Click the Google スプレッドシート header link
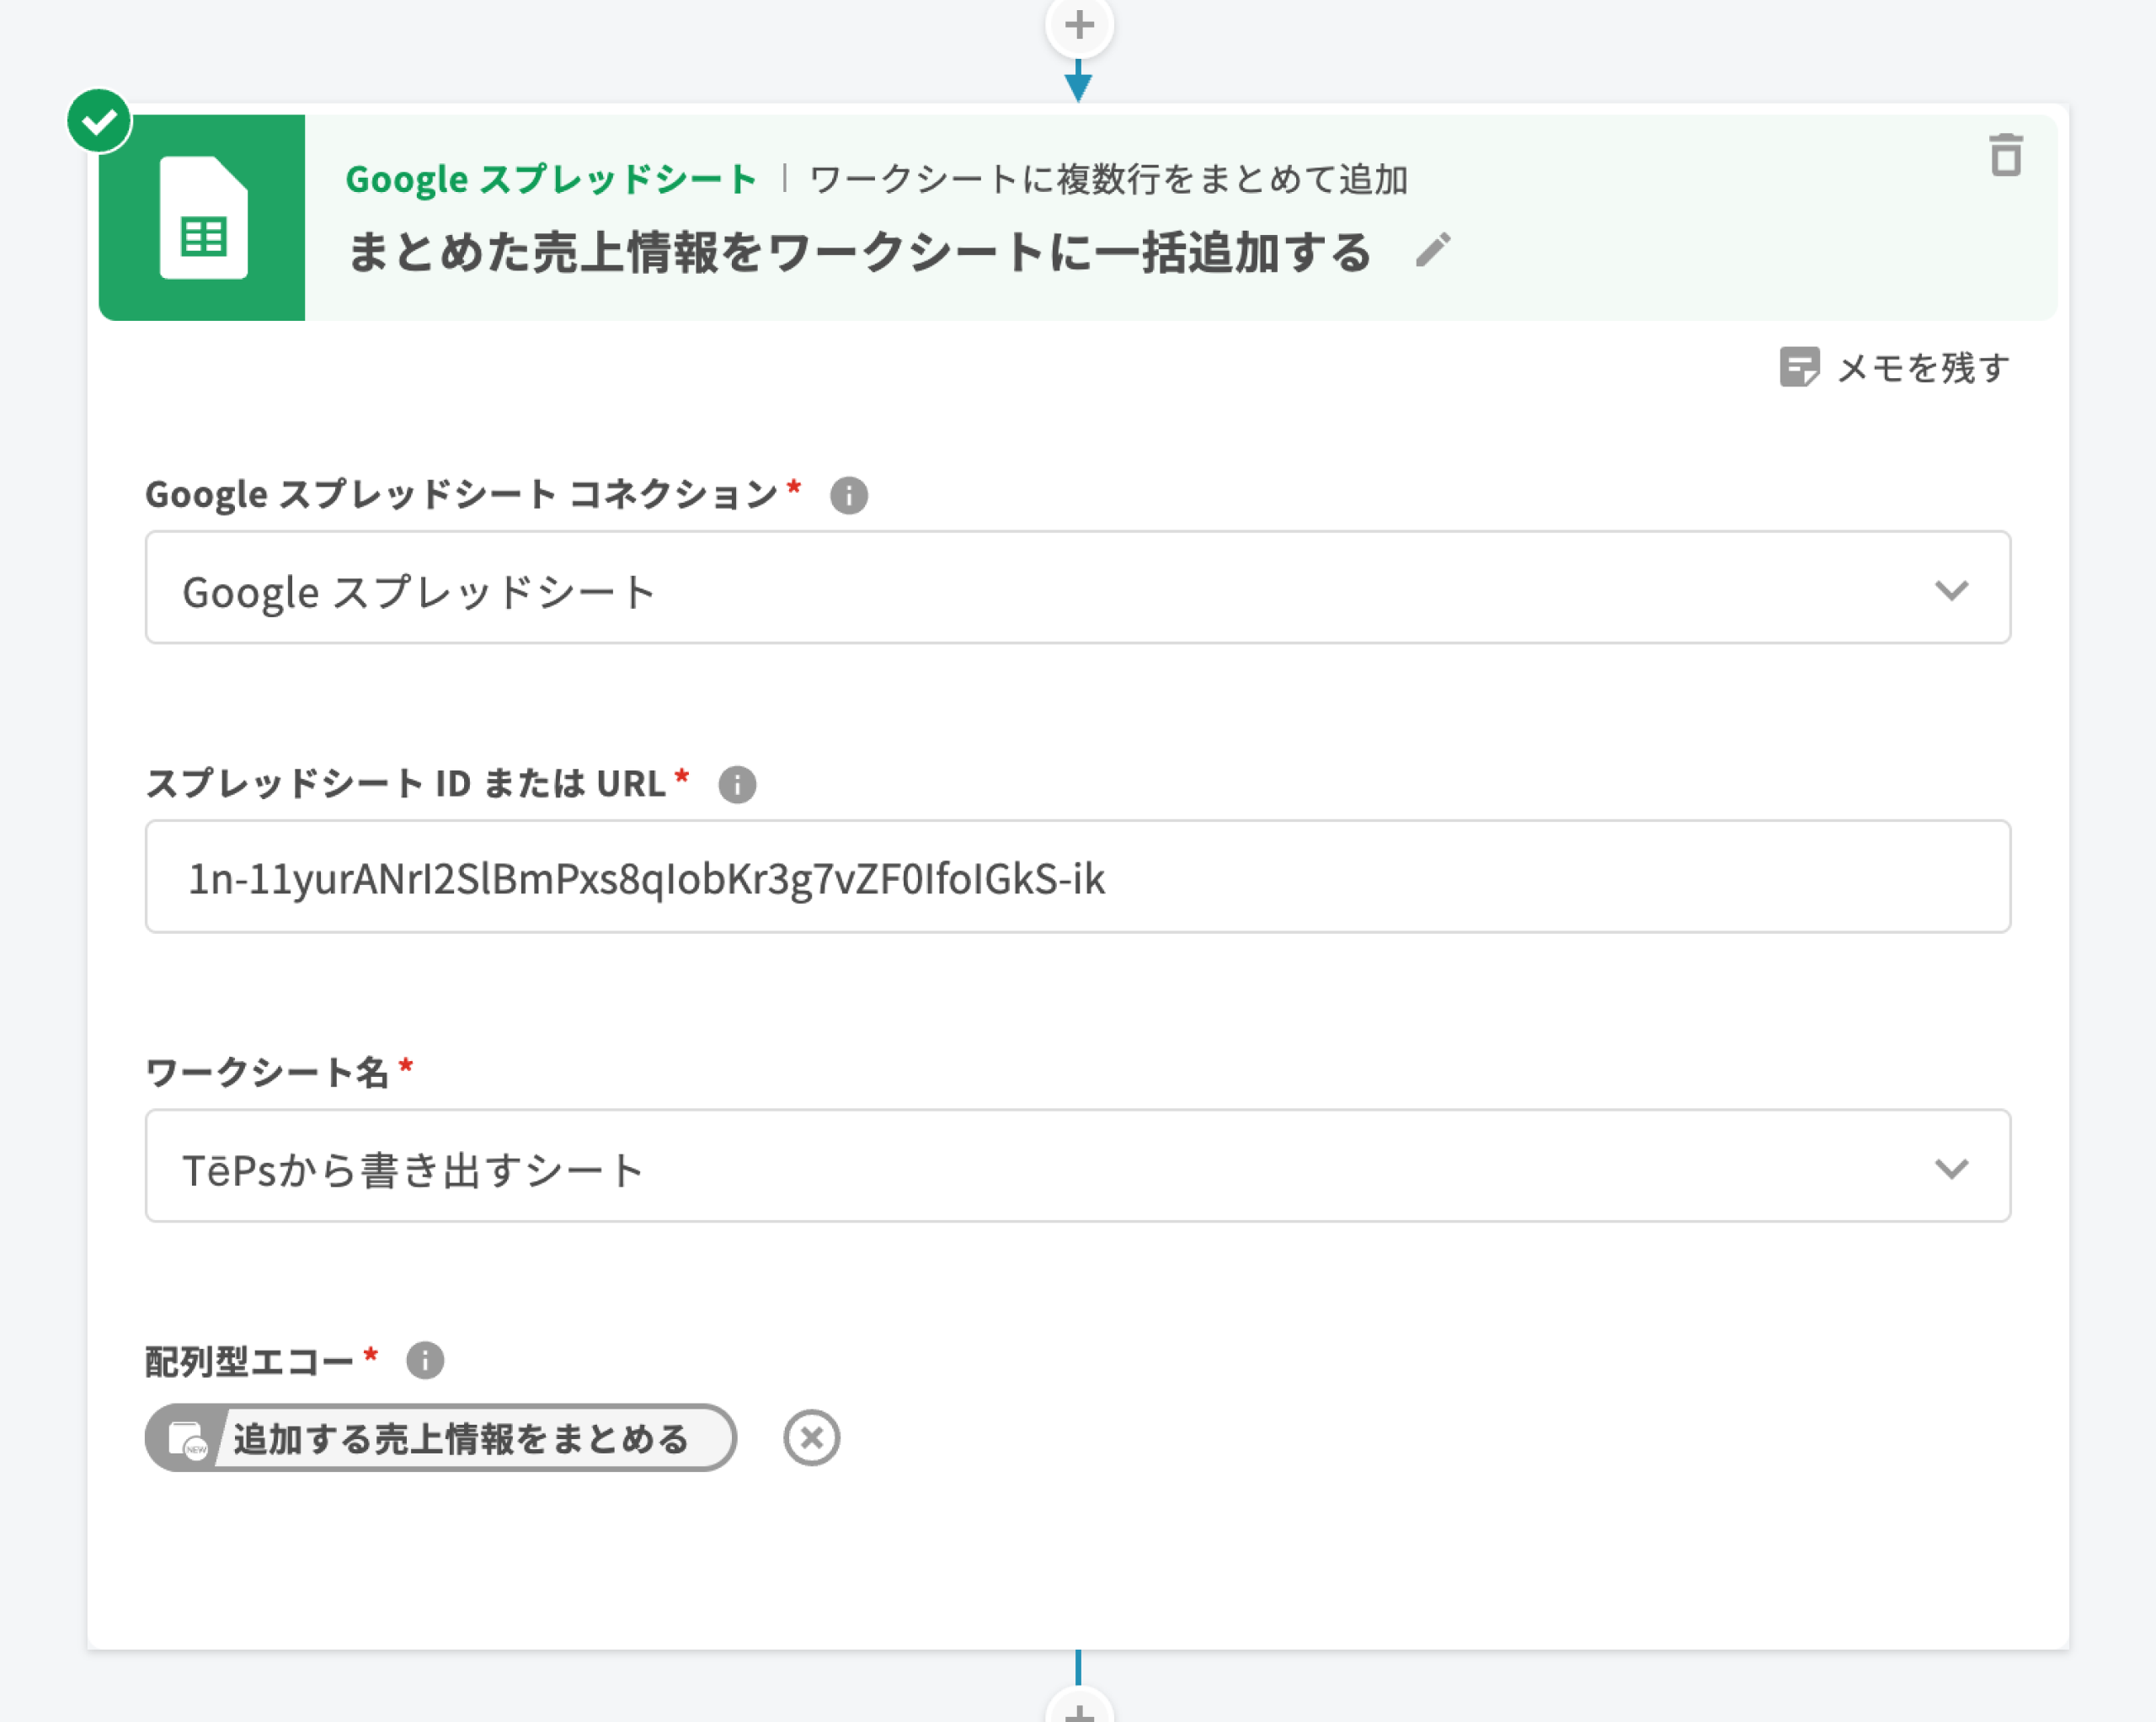 [550, 179]
